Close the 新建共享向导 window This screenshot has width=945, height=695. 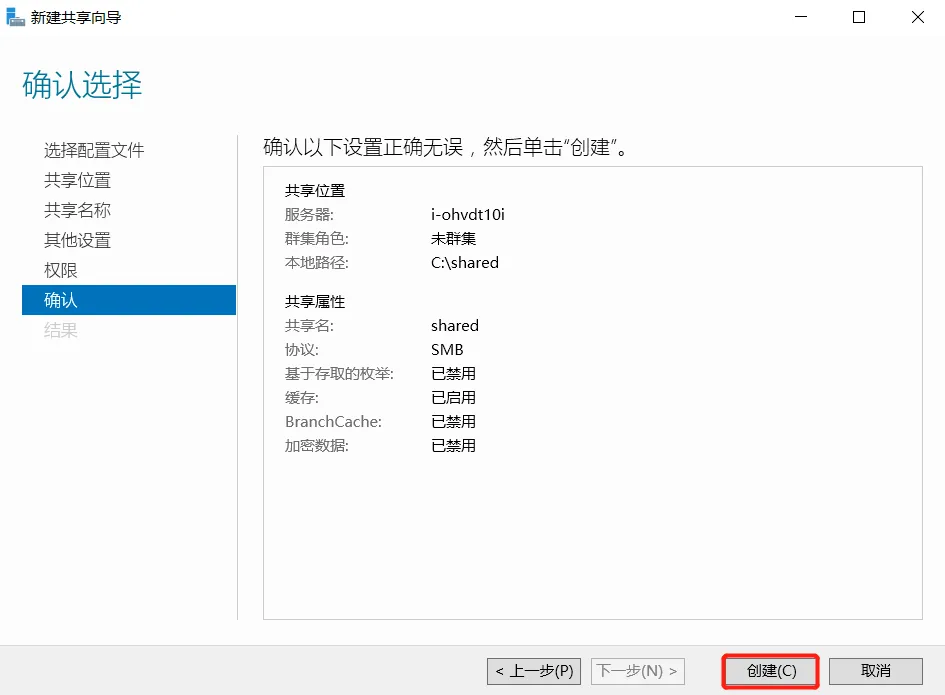917,17
